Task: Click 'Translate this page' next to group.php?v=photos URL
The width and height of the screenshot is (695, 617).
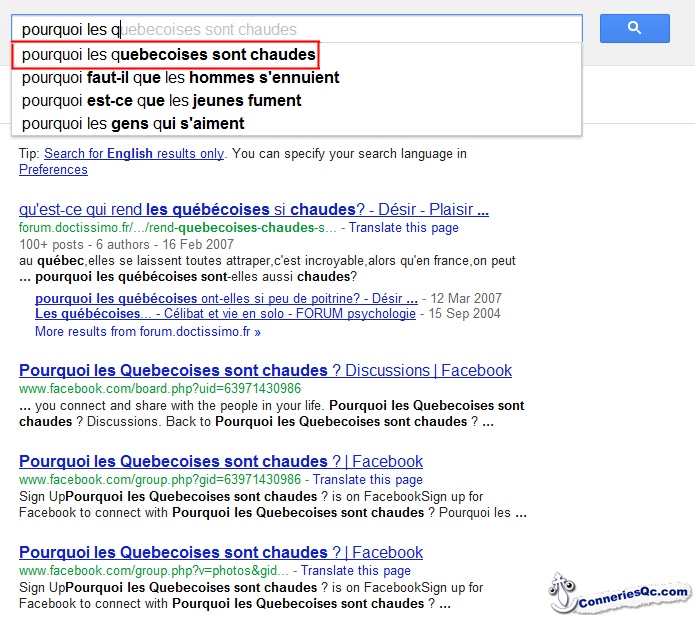Action: [355, 570]
